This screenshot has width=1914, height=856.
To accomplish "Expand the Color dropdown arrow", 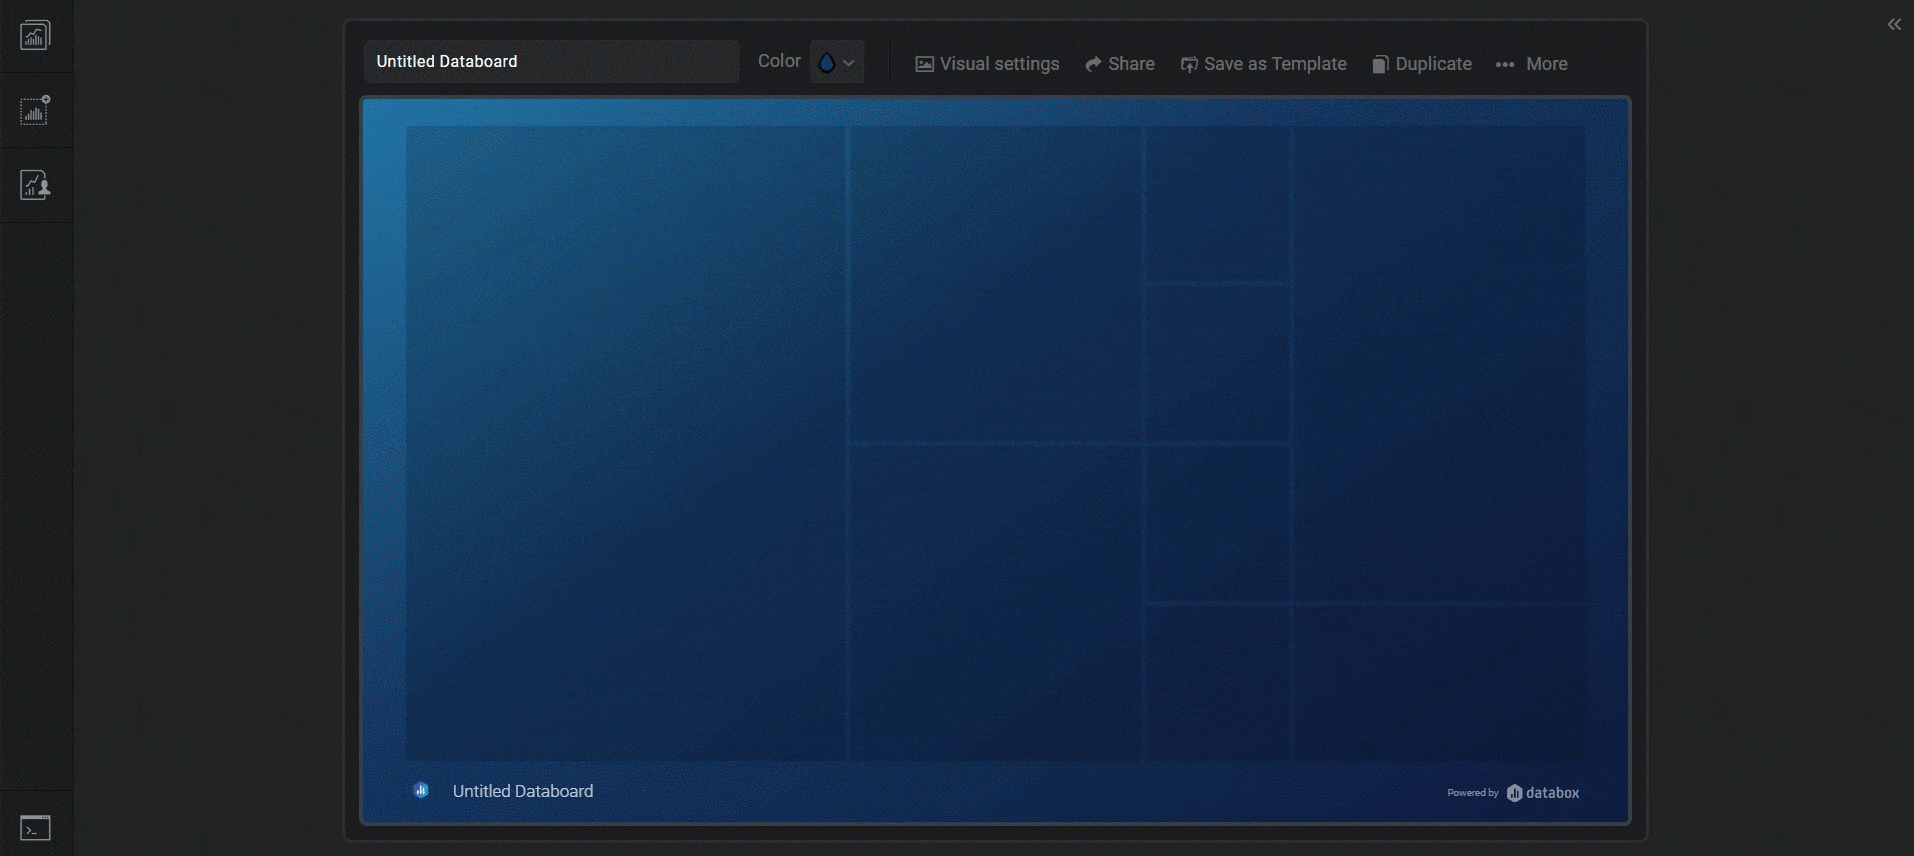I will [849, 63].
